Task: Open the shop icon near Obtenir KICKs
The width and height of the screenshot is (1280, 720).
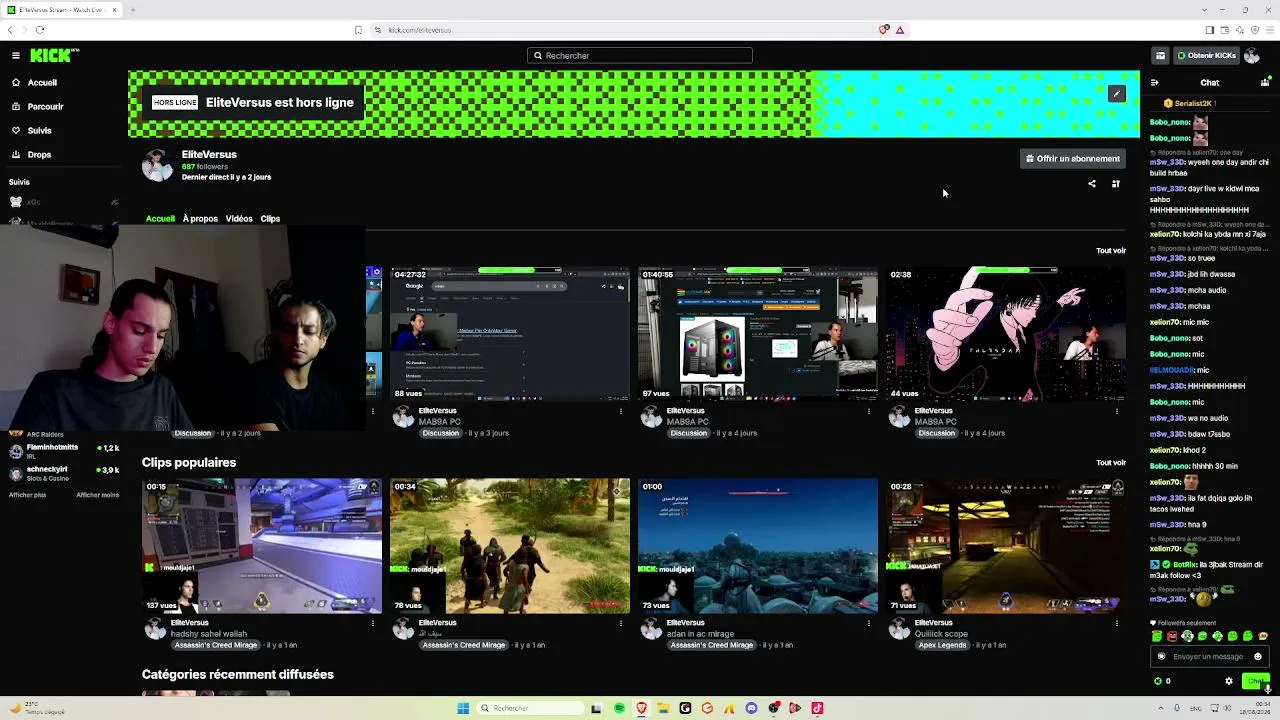Action: pyautogui.click(x=1160, y=56)
